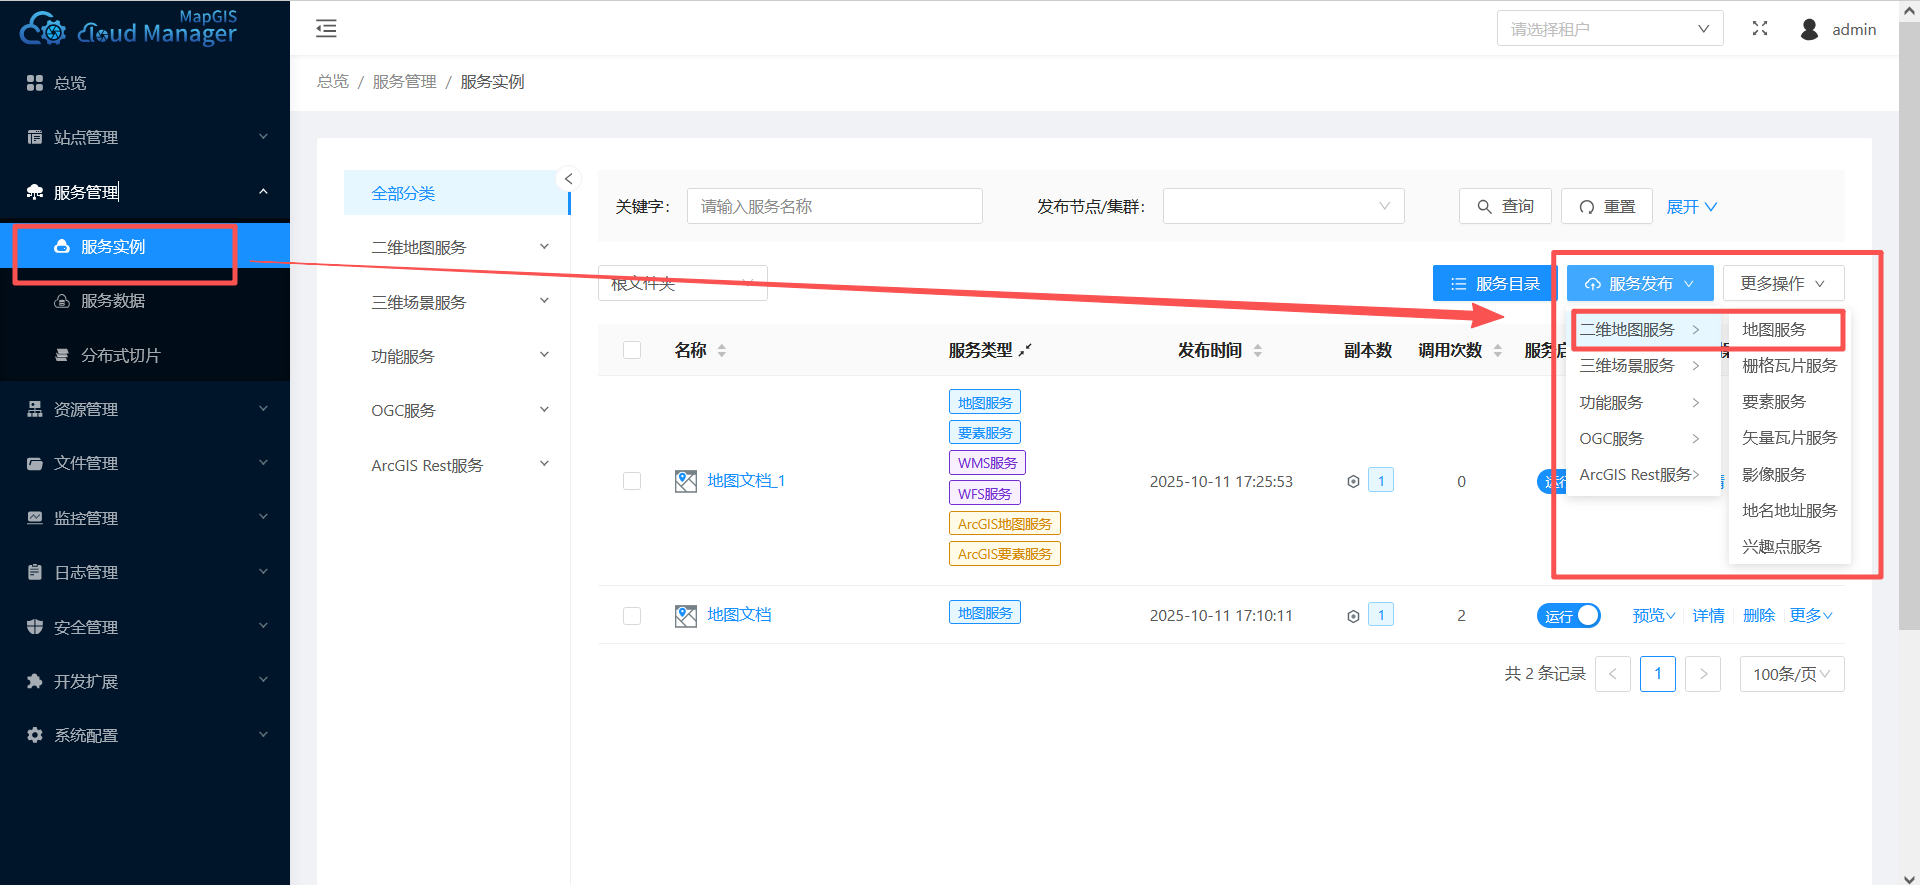Toggle 运行 switch for 地图文档
Image resolution: width=1920 pixels, height=885 pixels.
click(1568, 616)
